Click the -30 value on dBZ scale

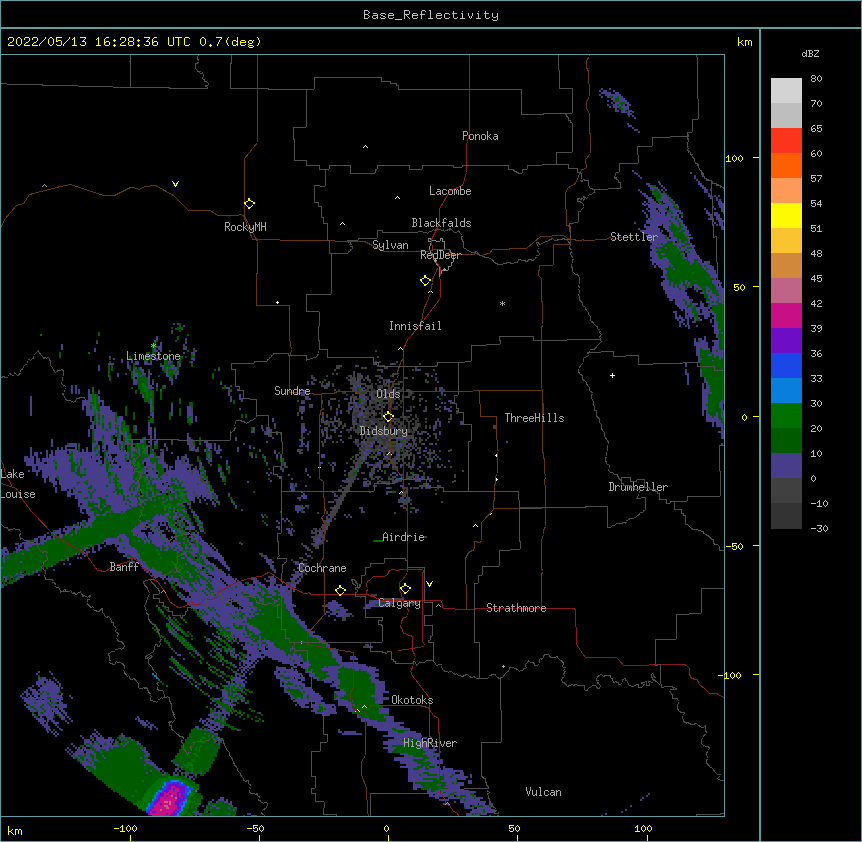coord(819,528)
